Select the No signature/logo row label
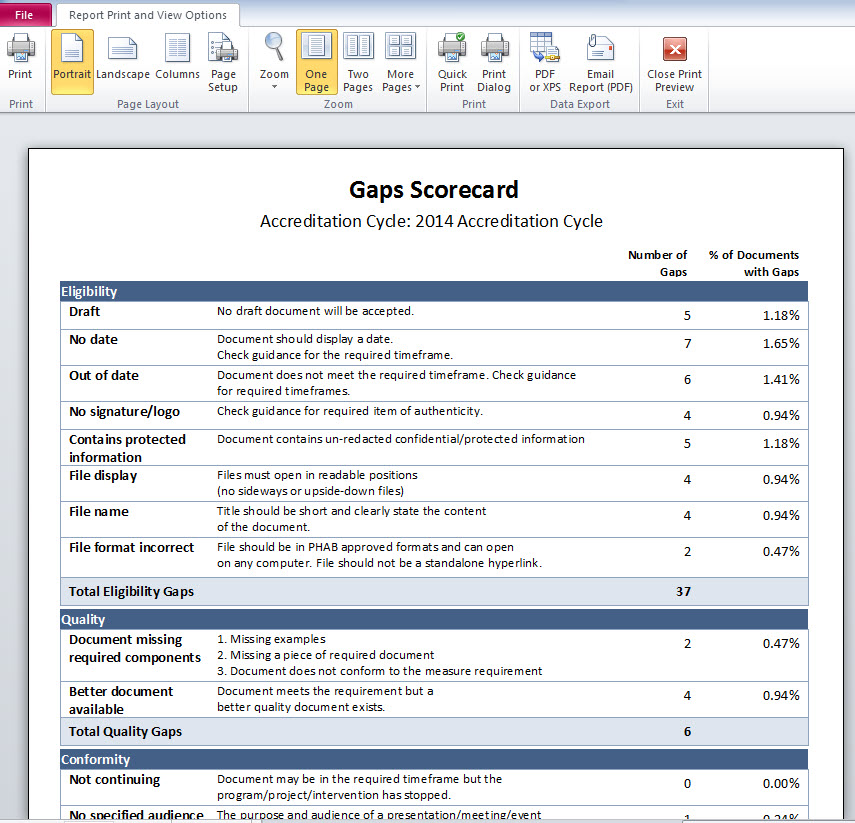The height and width of the screenshot is (823, 855). pyautogui.click(x=124, y=412)
